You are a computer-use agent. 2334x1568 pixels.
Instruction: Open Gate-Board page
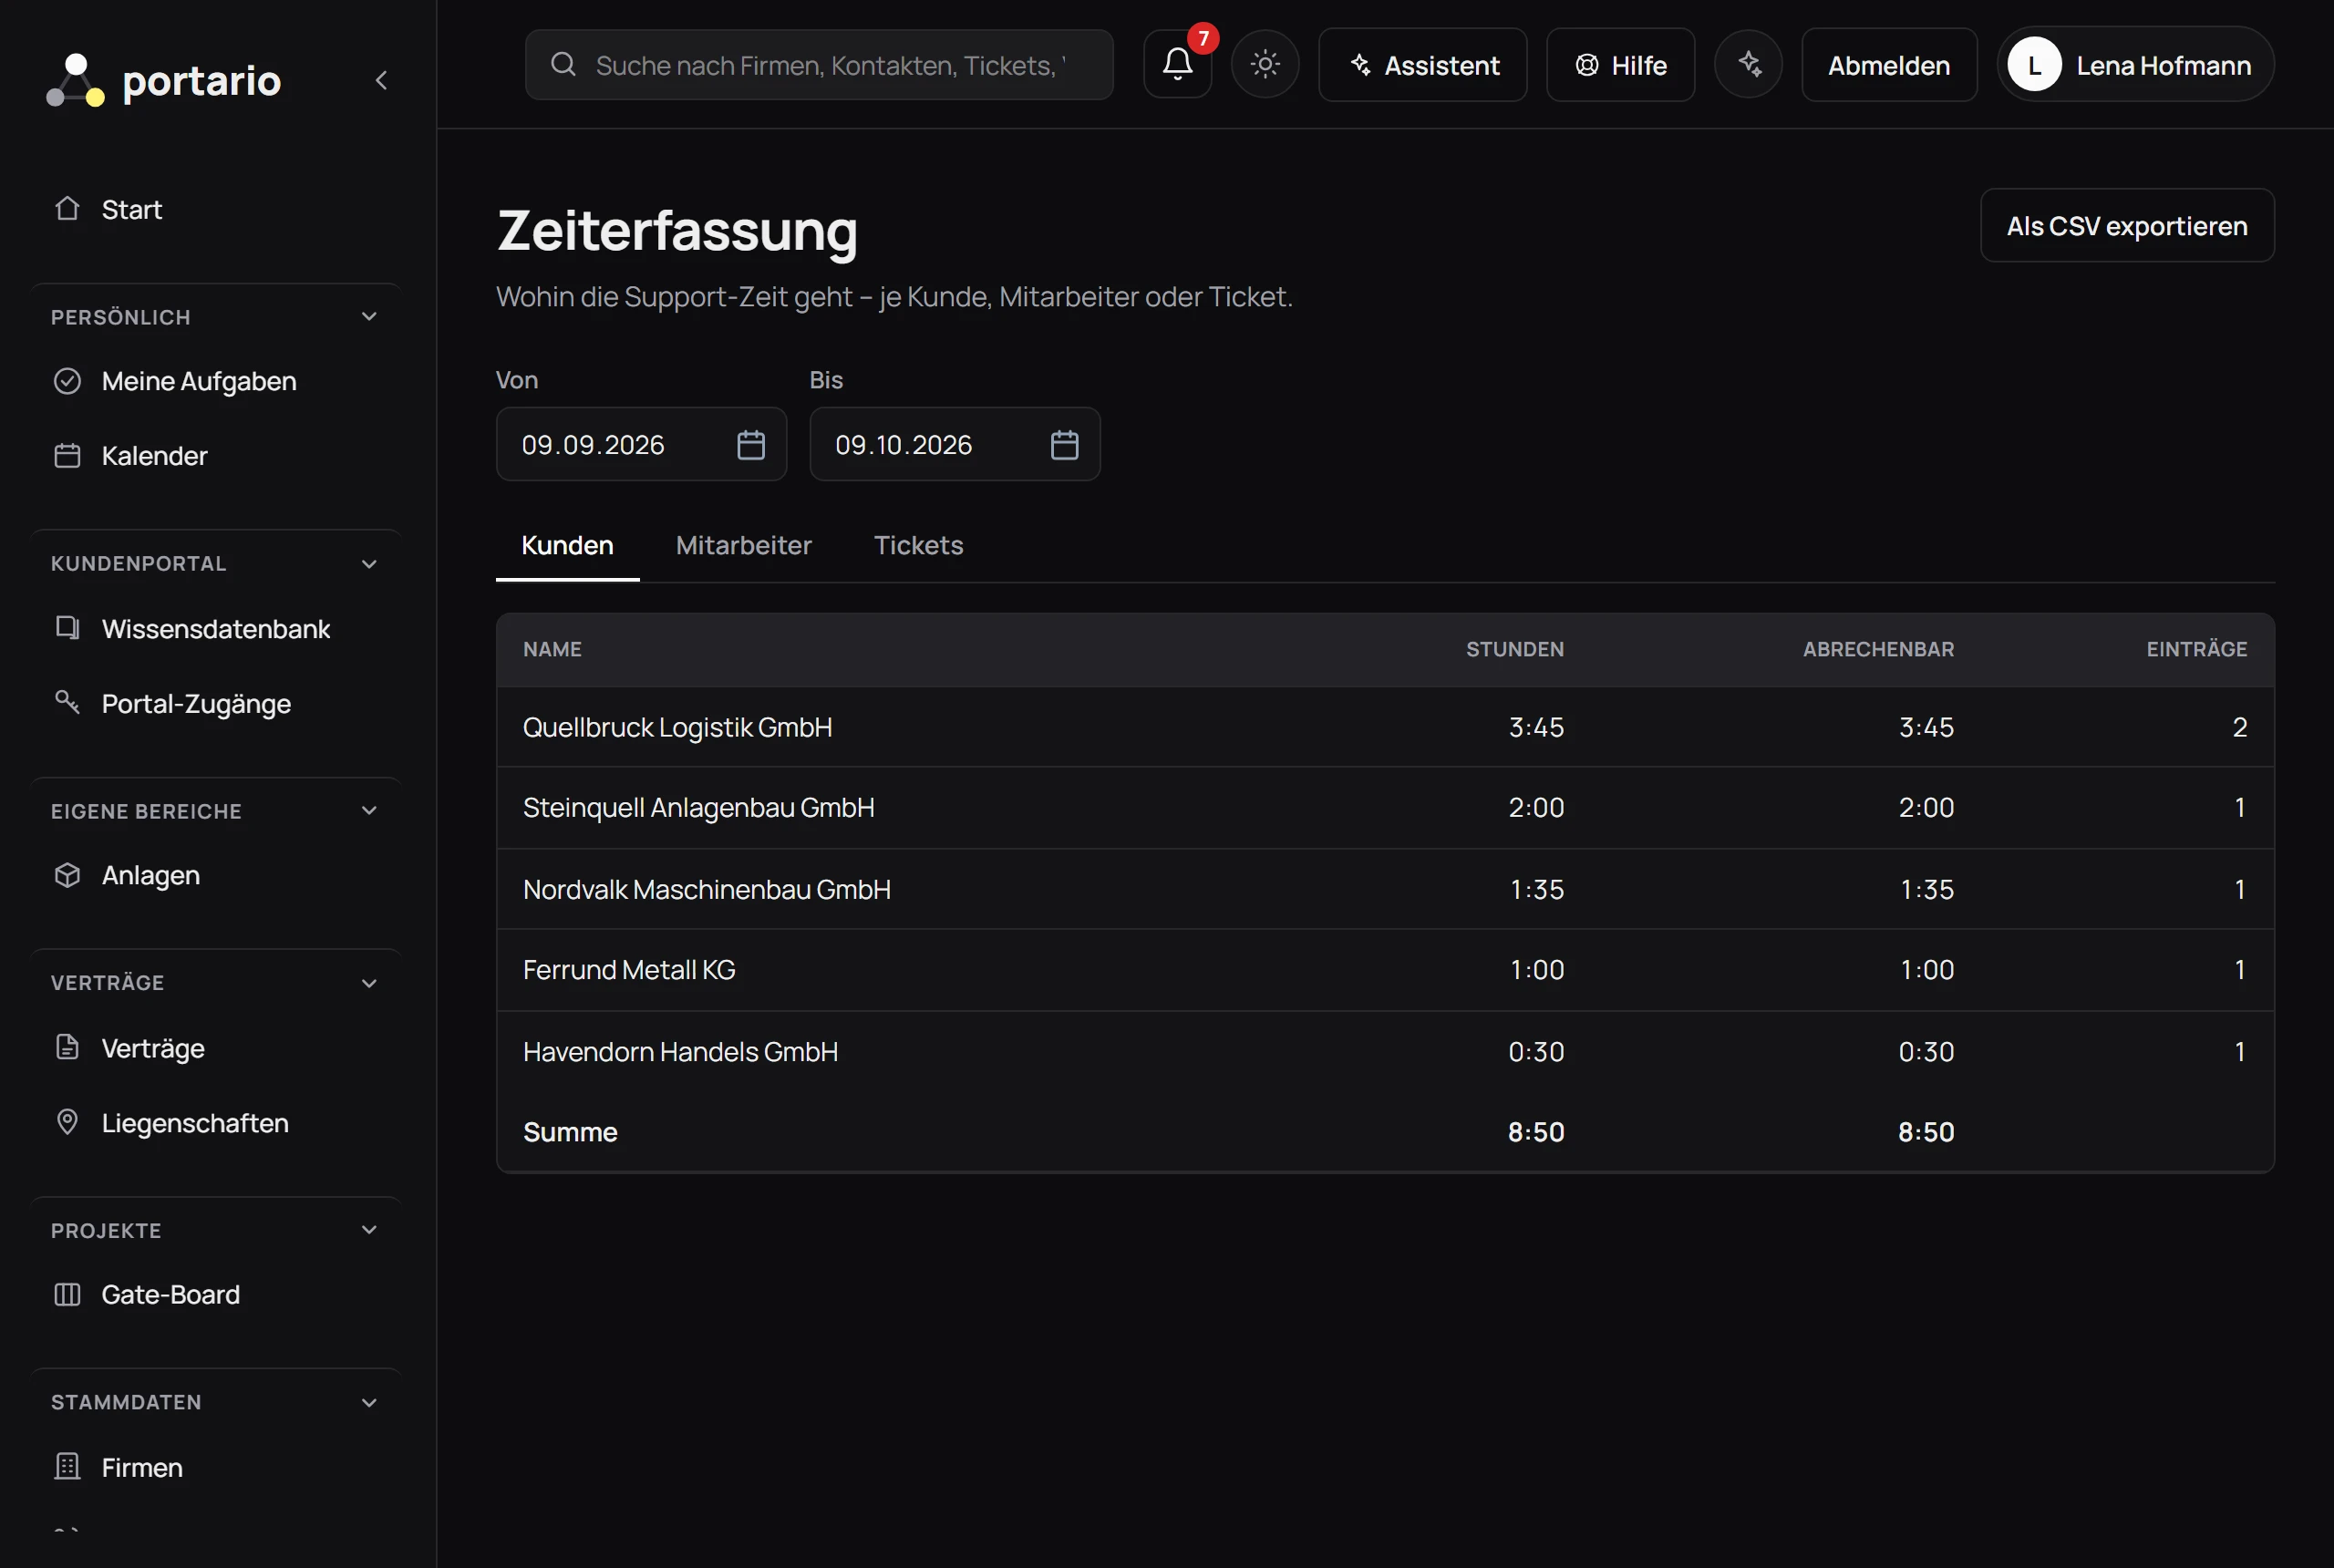coord(216,1294)
